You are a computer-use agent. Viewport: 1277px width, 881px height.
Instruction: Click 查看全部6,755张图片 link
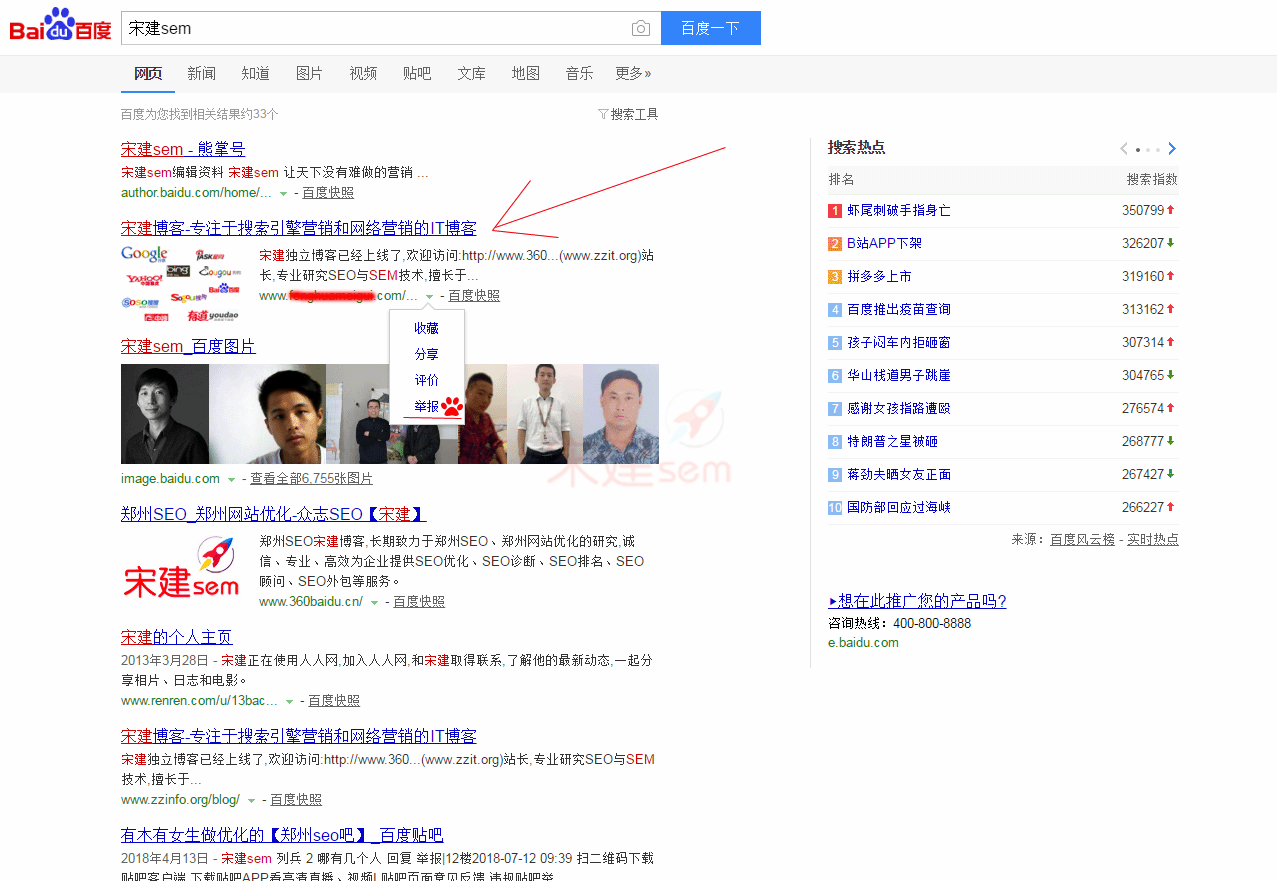pos(311,479)
